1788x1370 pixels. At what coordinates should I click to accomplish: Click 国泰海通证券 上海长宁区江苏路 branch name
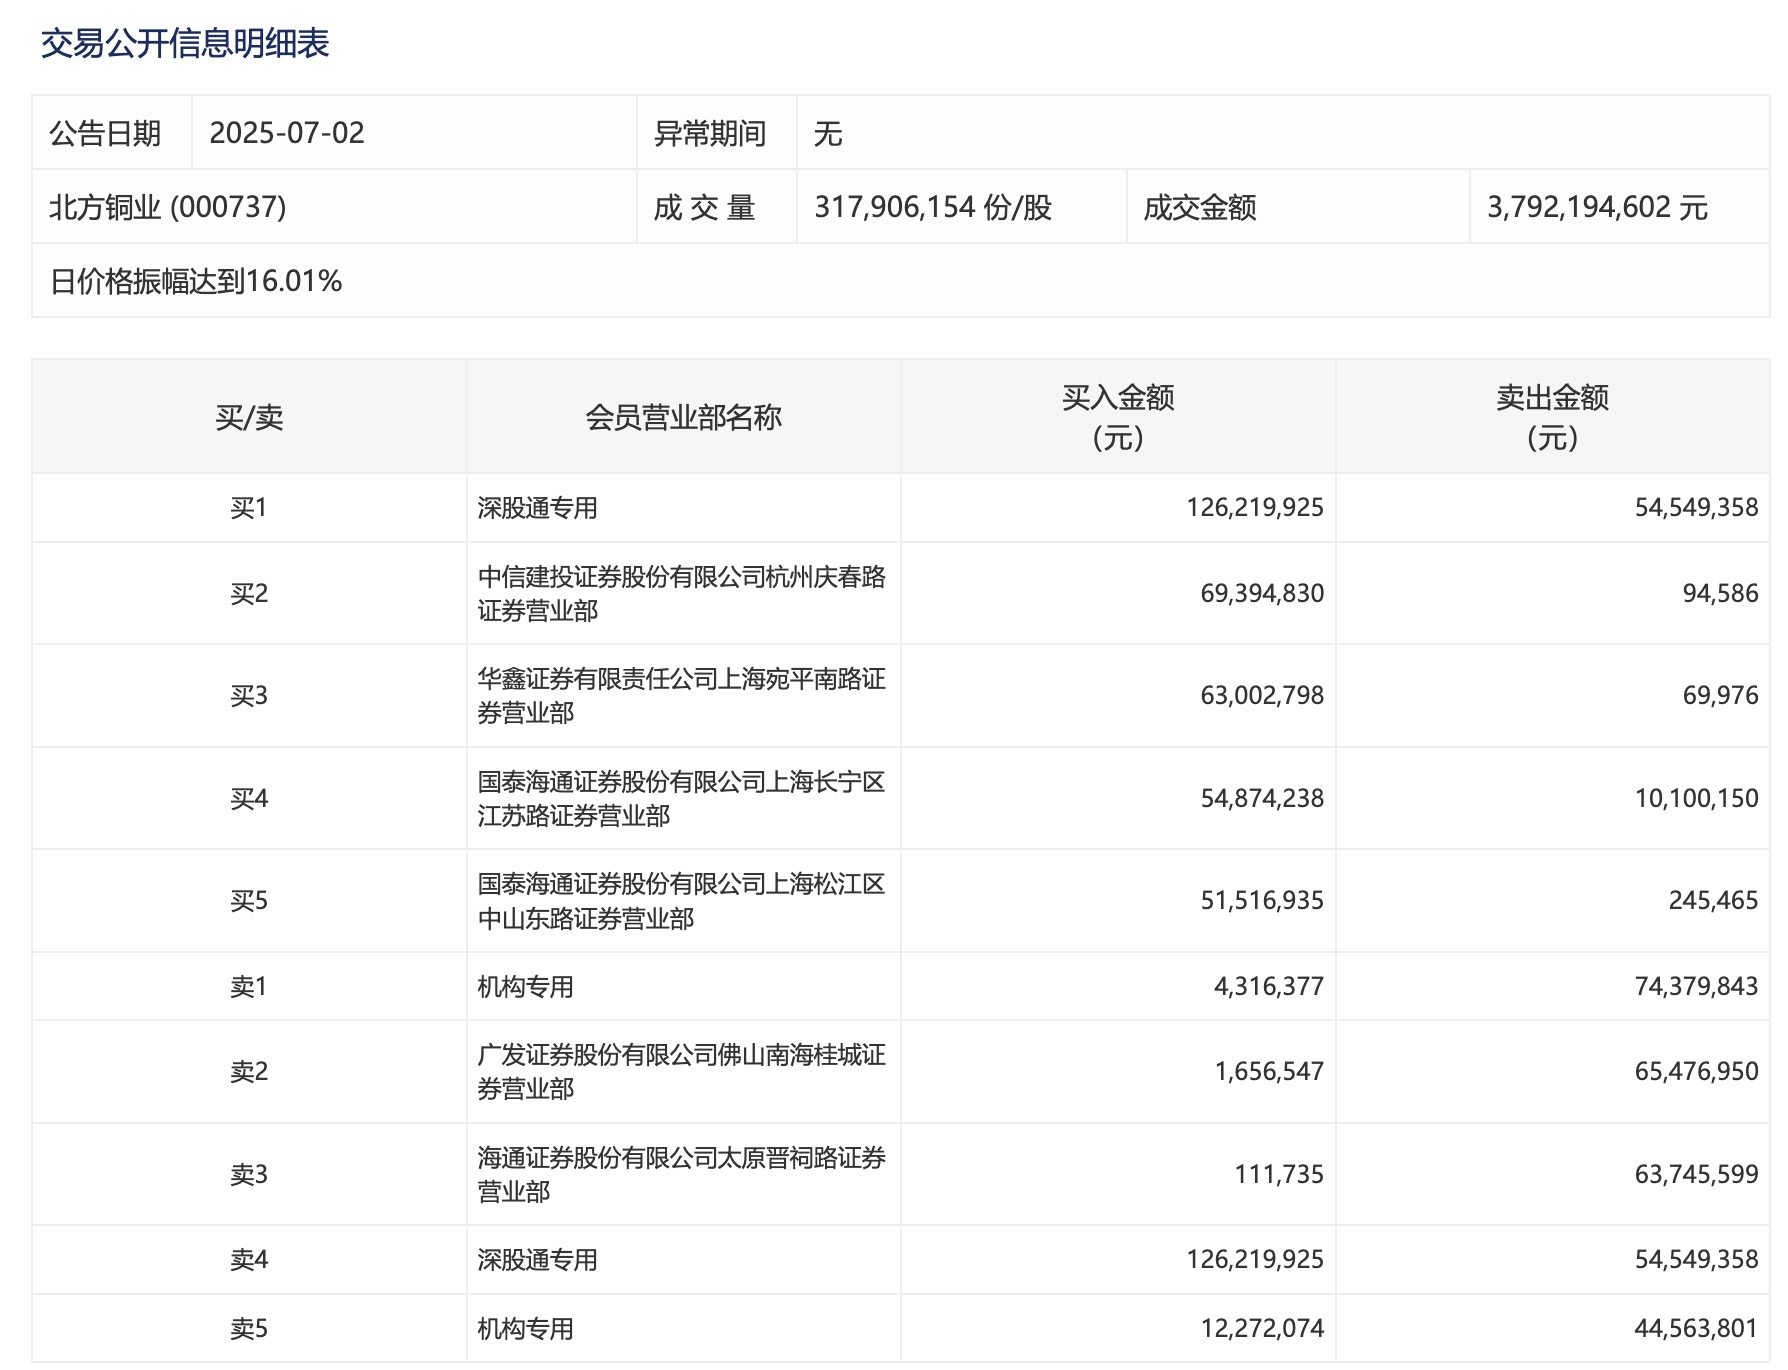682,799
